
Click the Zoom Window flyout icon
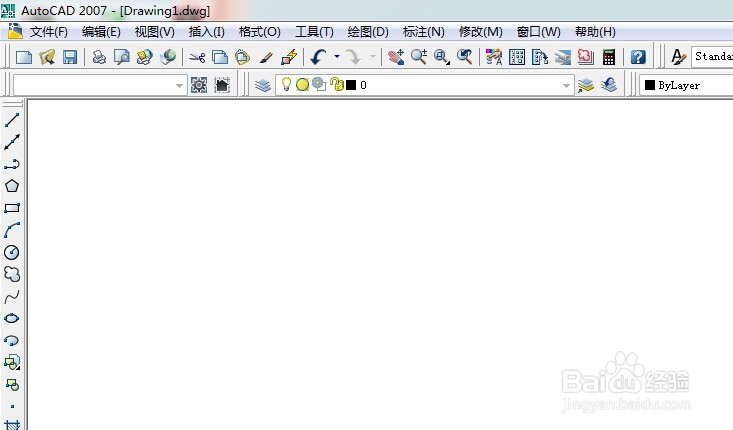coord(441,57)
